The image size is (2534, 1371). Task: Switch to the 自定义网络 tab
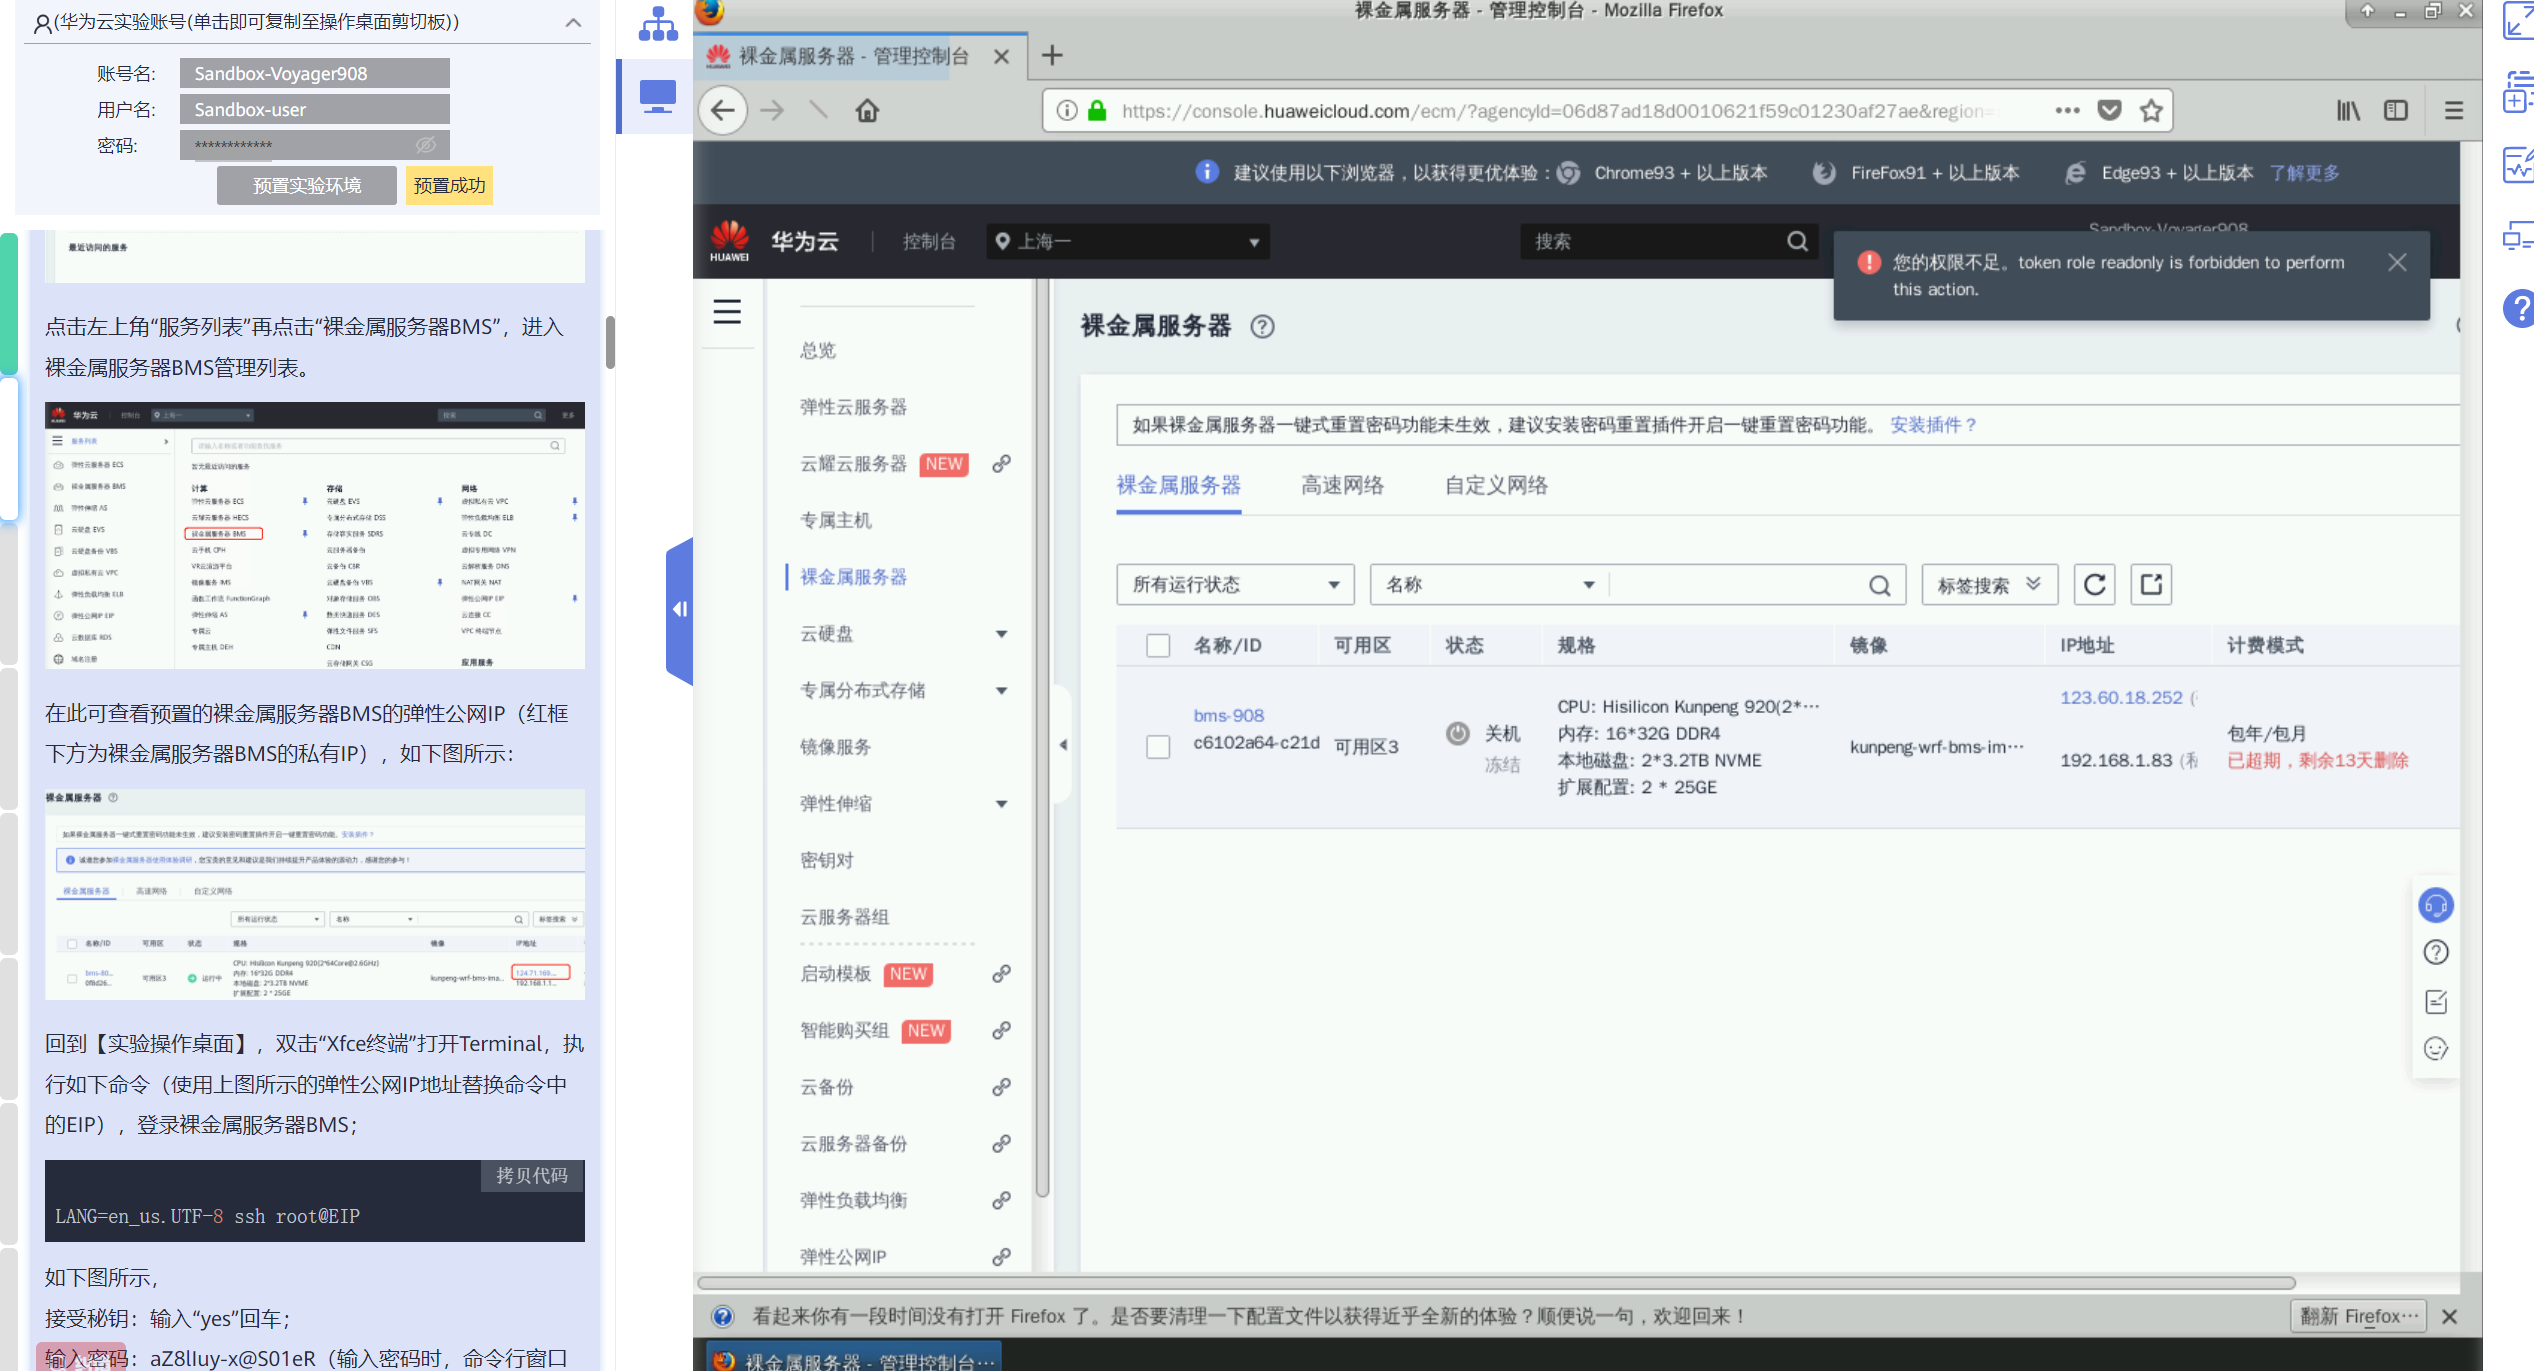point(1496,486)
